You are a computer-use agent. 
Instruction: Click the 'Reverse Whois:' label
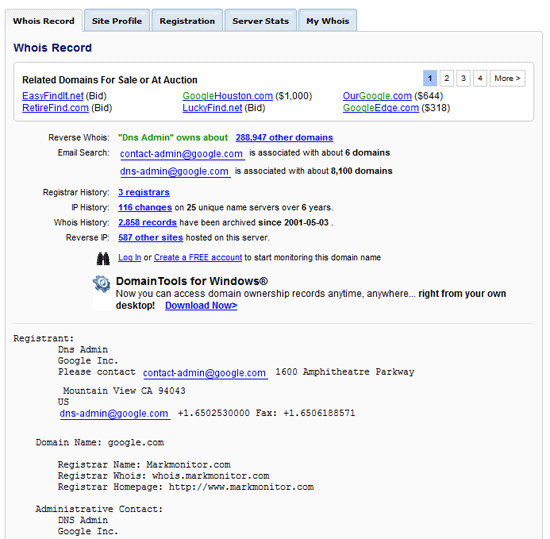coord(79,137)
